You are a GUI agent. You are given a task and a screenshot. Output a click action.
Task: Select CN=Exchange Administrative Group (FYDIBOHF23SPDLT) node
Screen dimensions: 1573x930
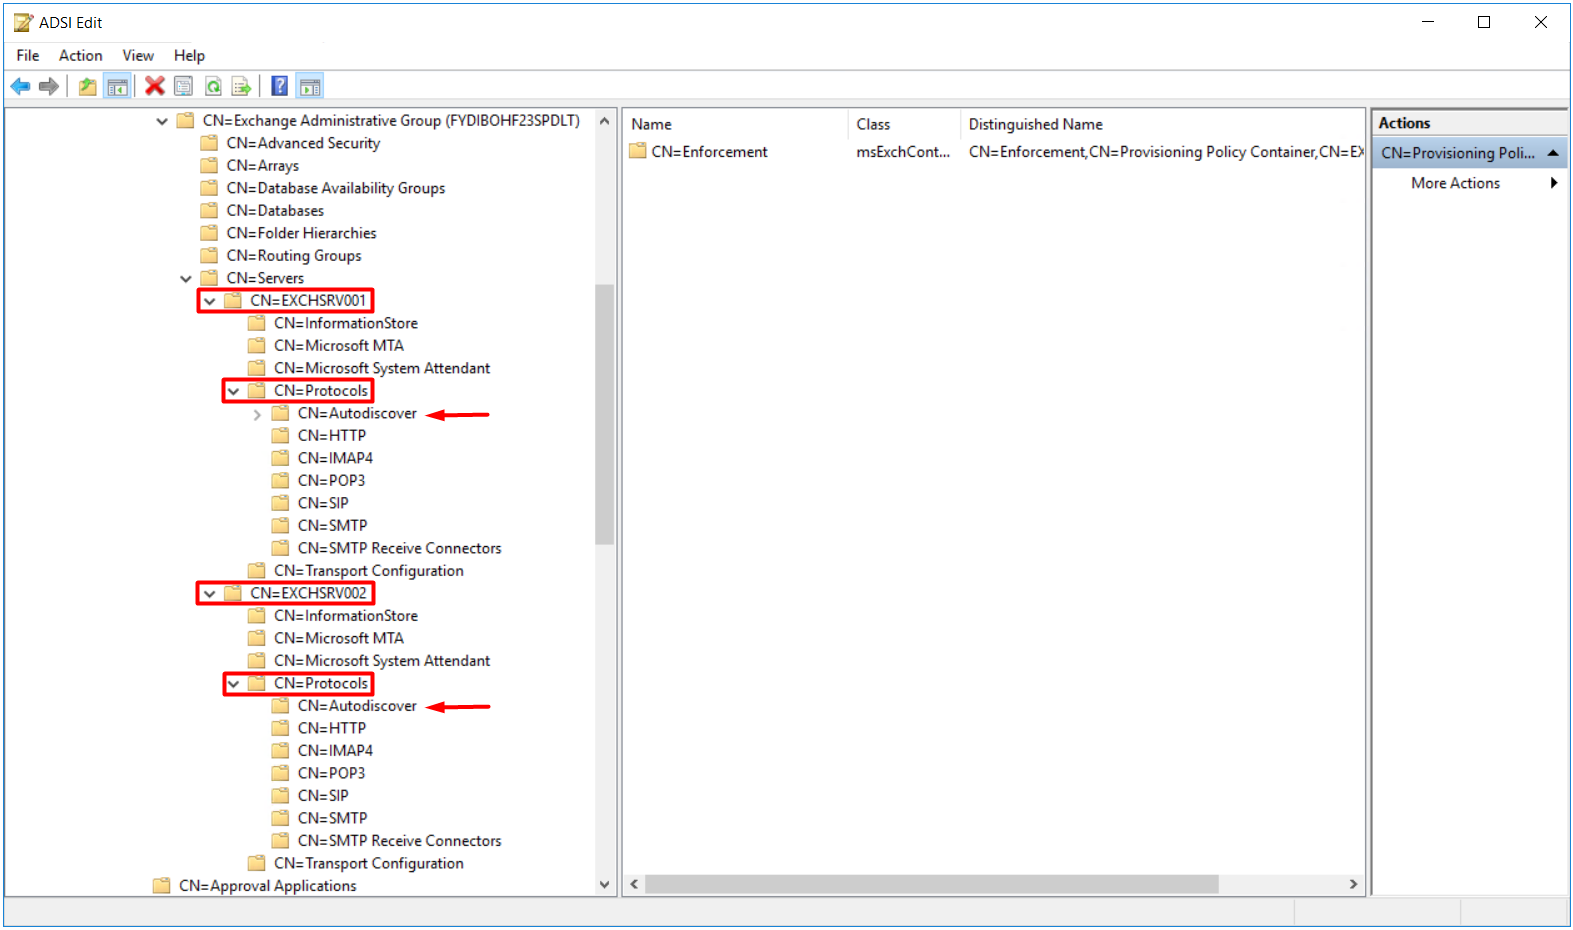click(391, 121)
